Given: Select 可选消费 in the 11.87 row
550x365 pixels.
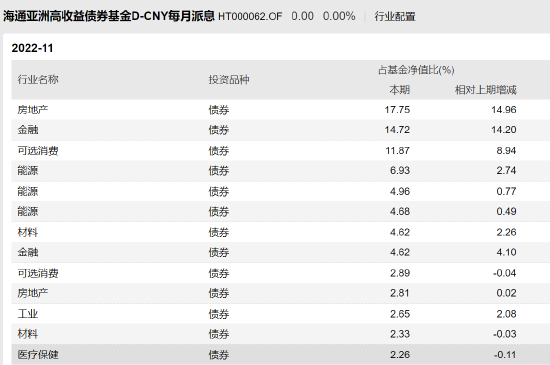Looking at the screenshot, I should (38, 151).
